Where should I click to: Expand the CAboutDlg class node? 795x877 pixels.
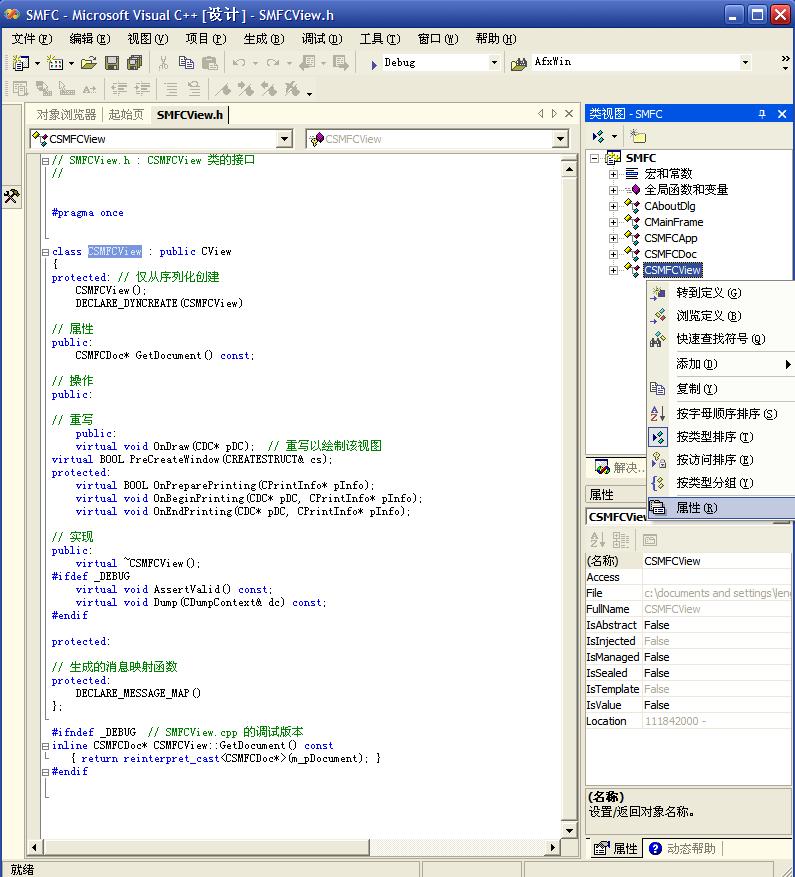(614, 206)
